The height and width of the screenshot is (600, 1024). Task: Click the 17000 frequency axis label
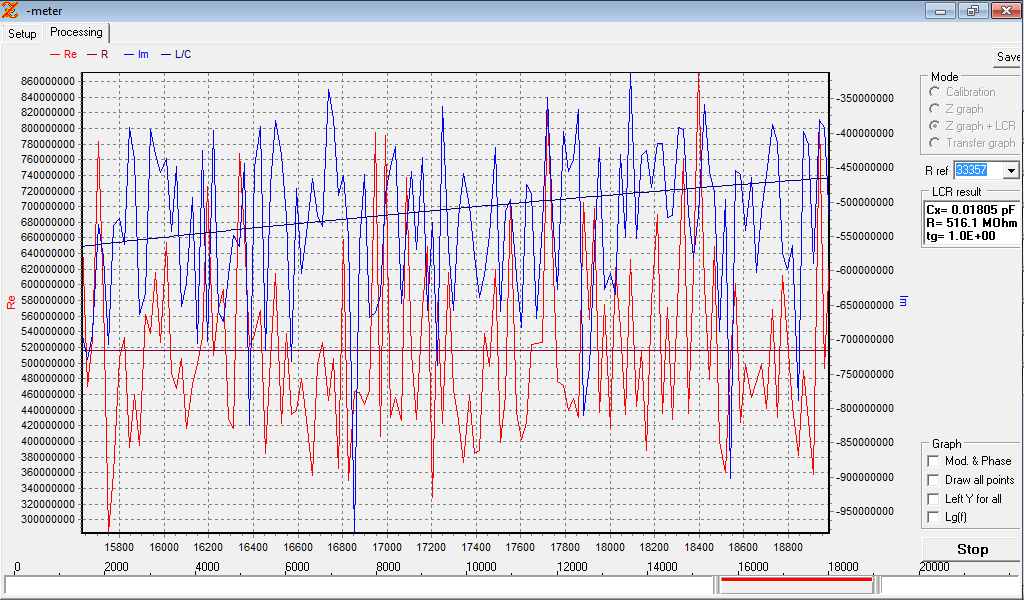[x=387, y=546]
